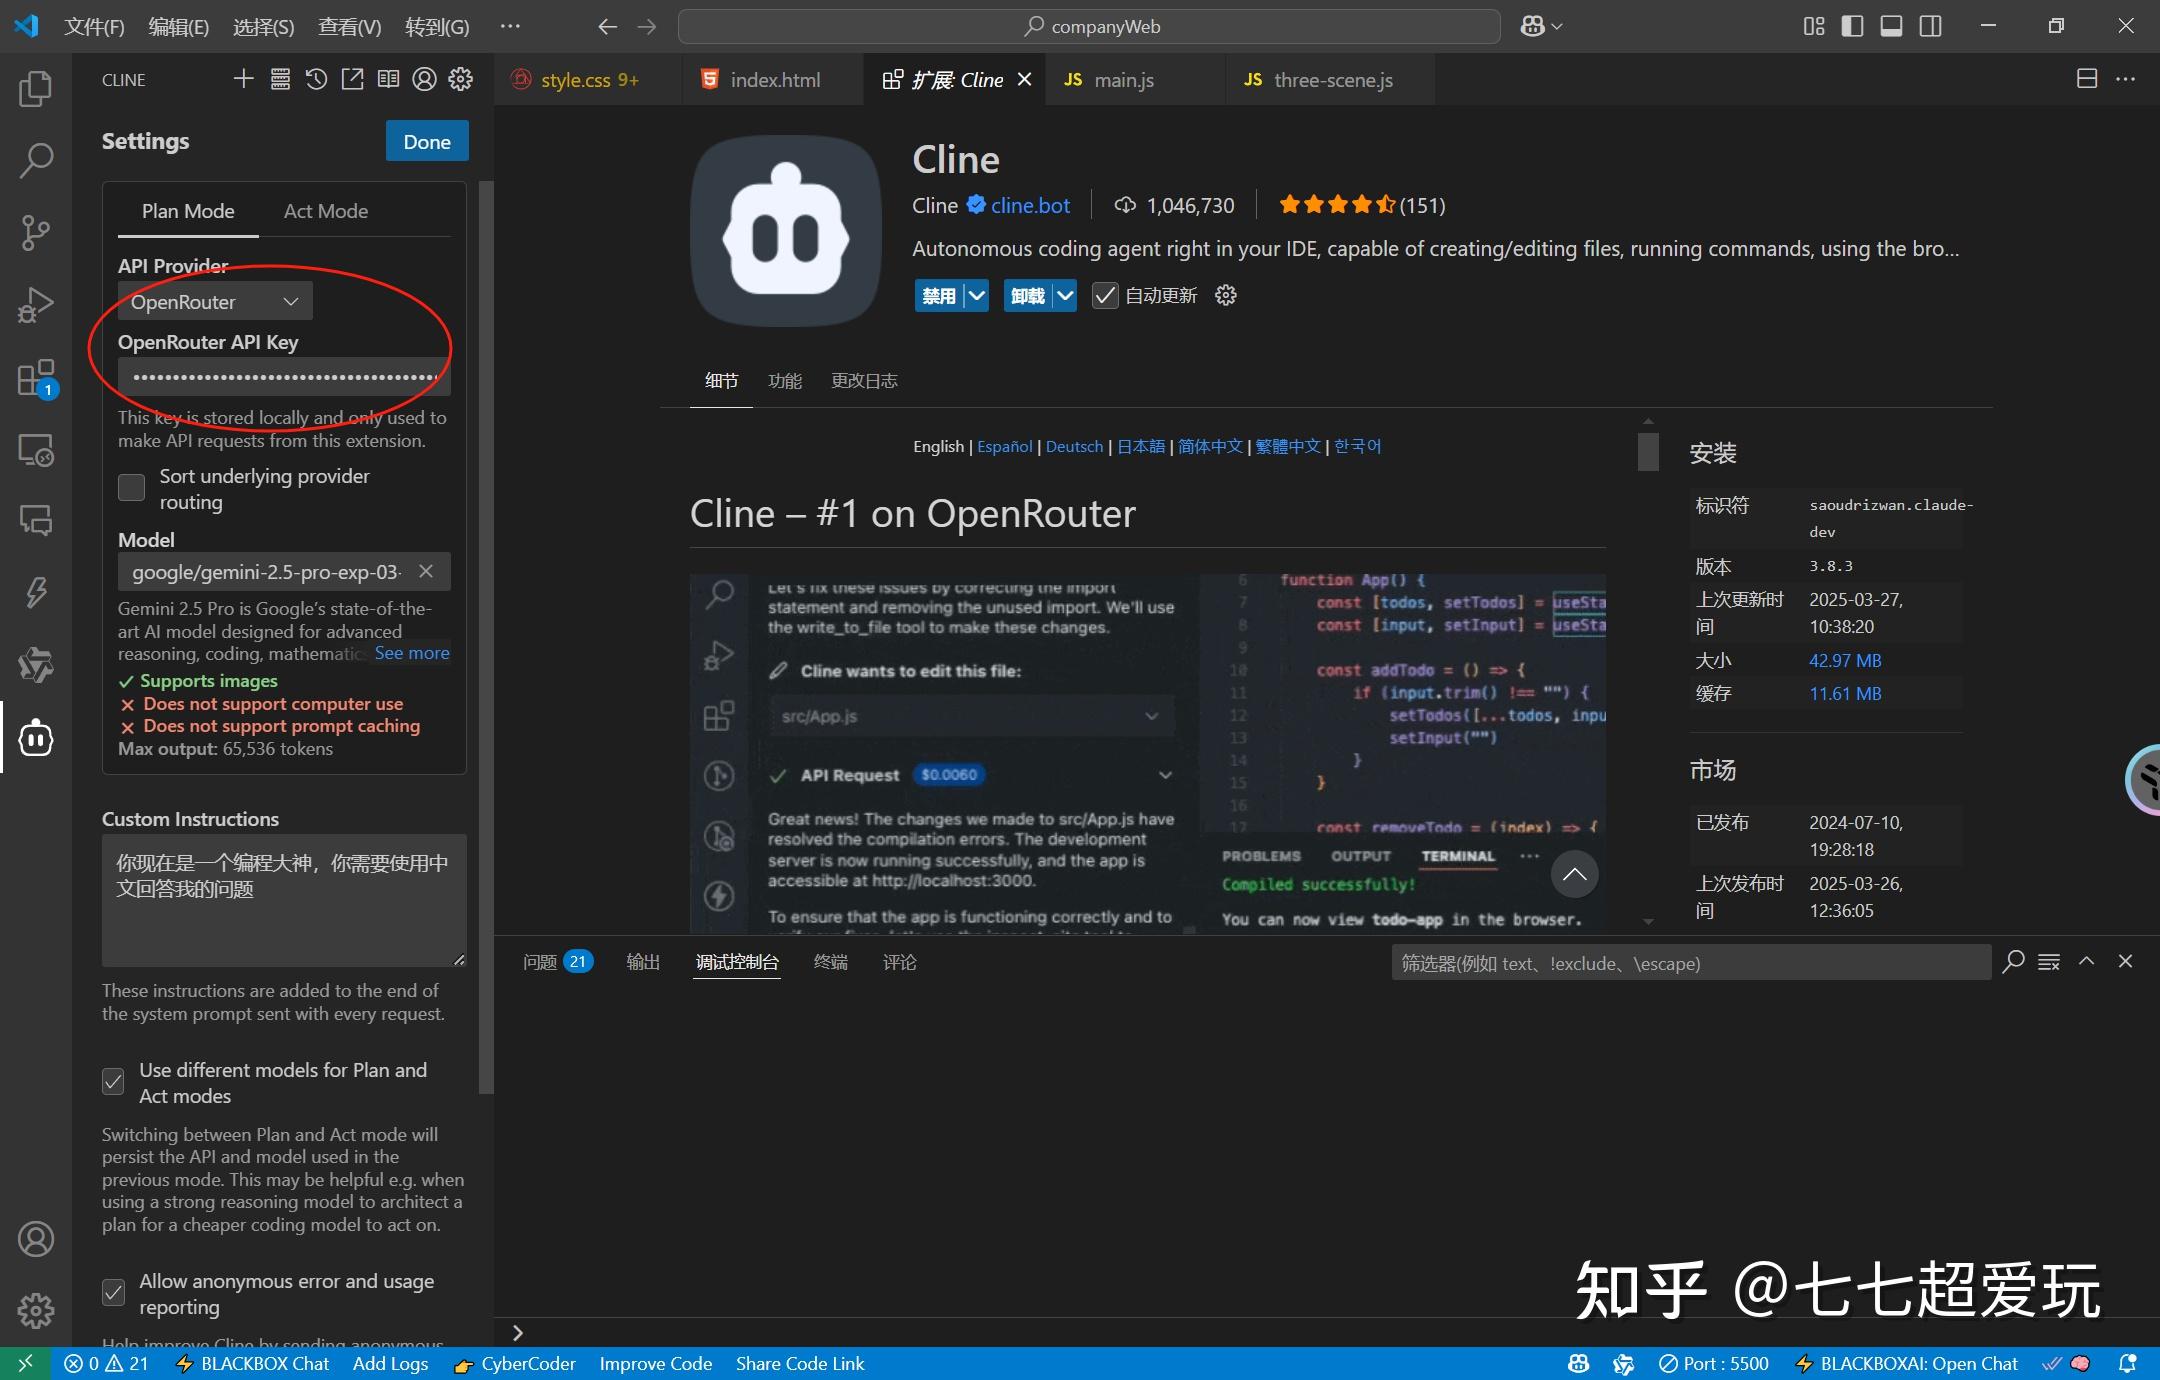
Task: Uncheck 自动更新 for the Cline extension
Action: 1104,295
